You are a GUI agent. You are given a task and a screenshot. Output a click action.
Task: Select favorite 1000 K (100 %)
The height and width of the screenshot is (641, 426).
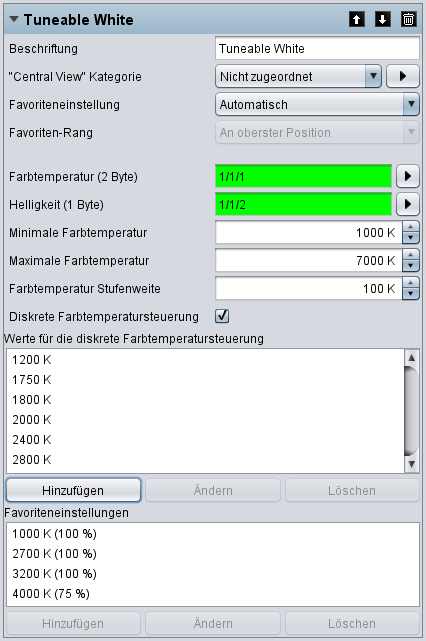click(x=213, y=534)
